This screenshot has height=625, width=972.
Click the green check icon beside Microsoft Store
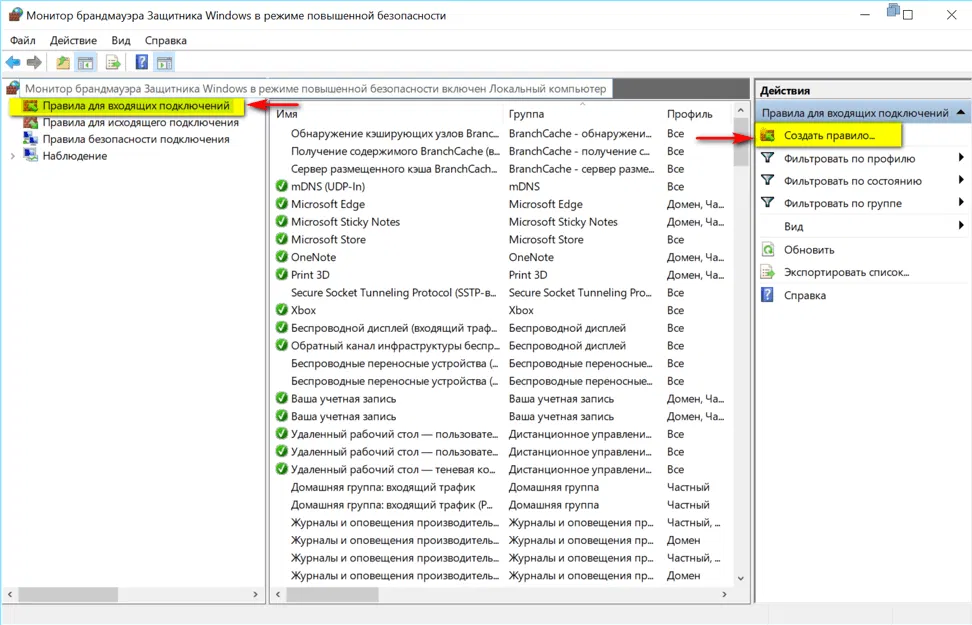[281, 239]
